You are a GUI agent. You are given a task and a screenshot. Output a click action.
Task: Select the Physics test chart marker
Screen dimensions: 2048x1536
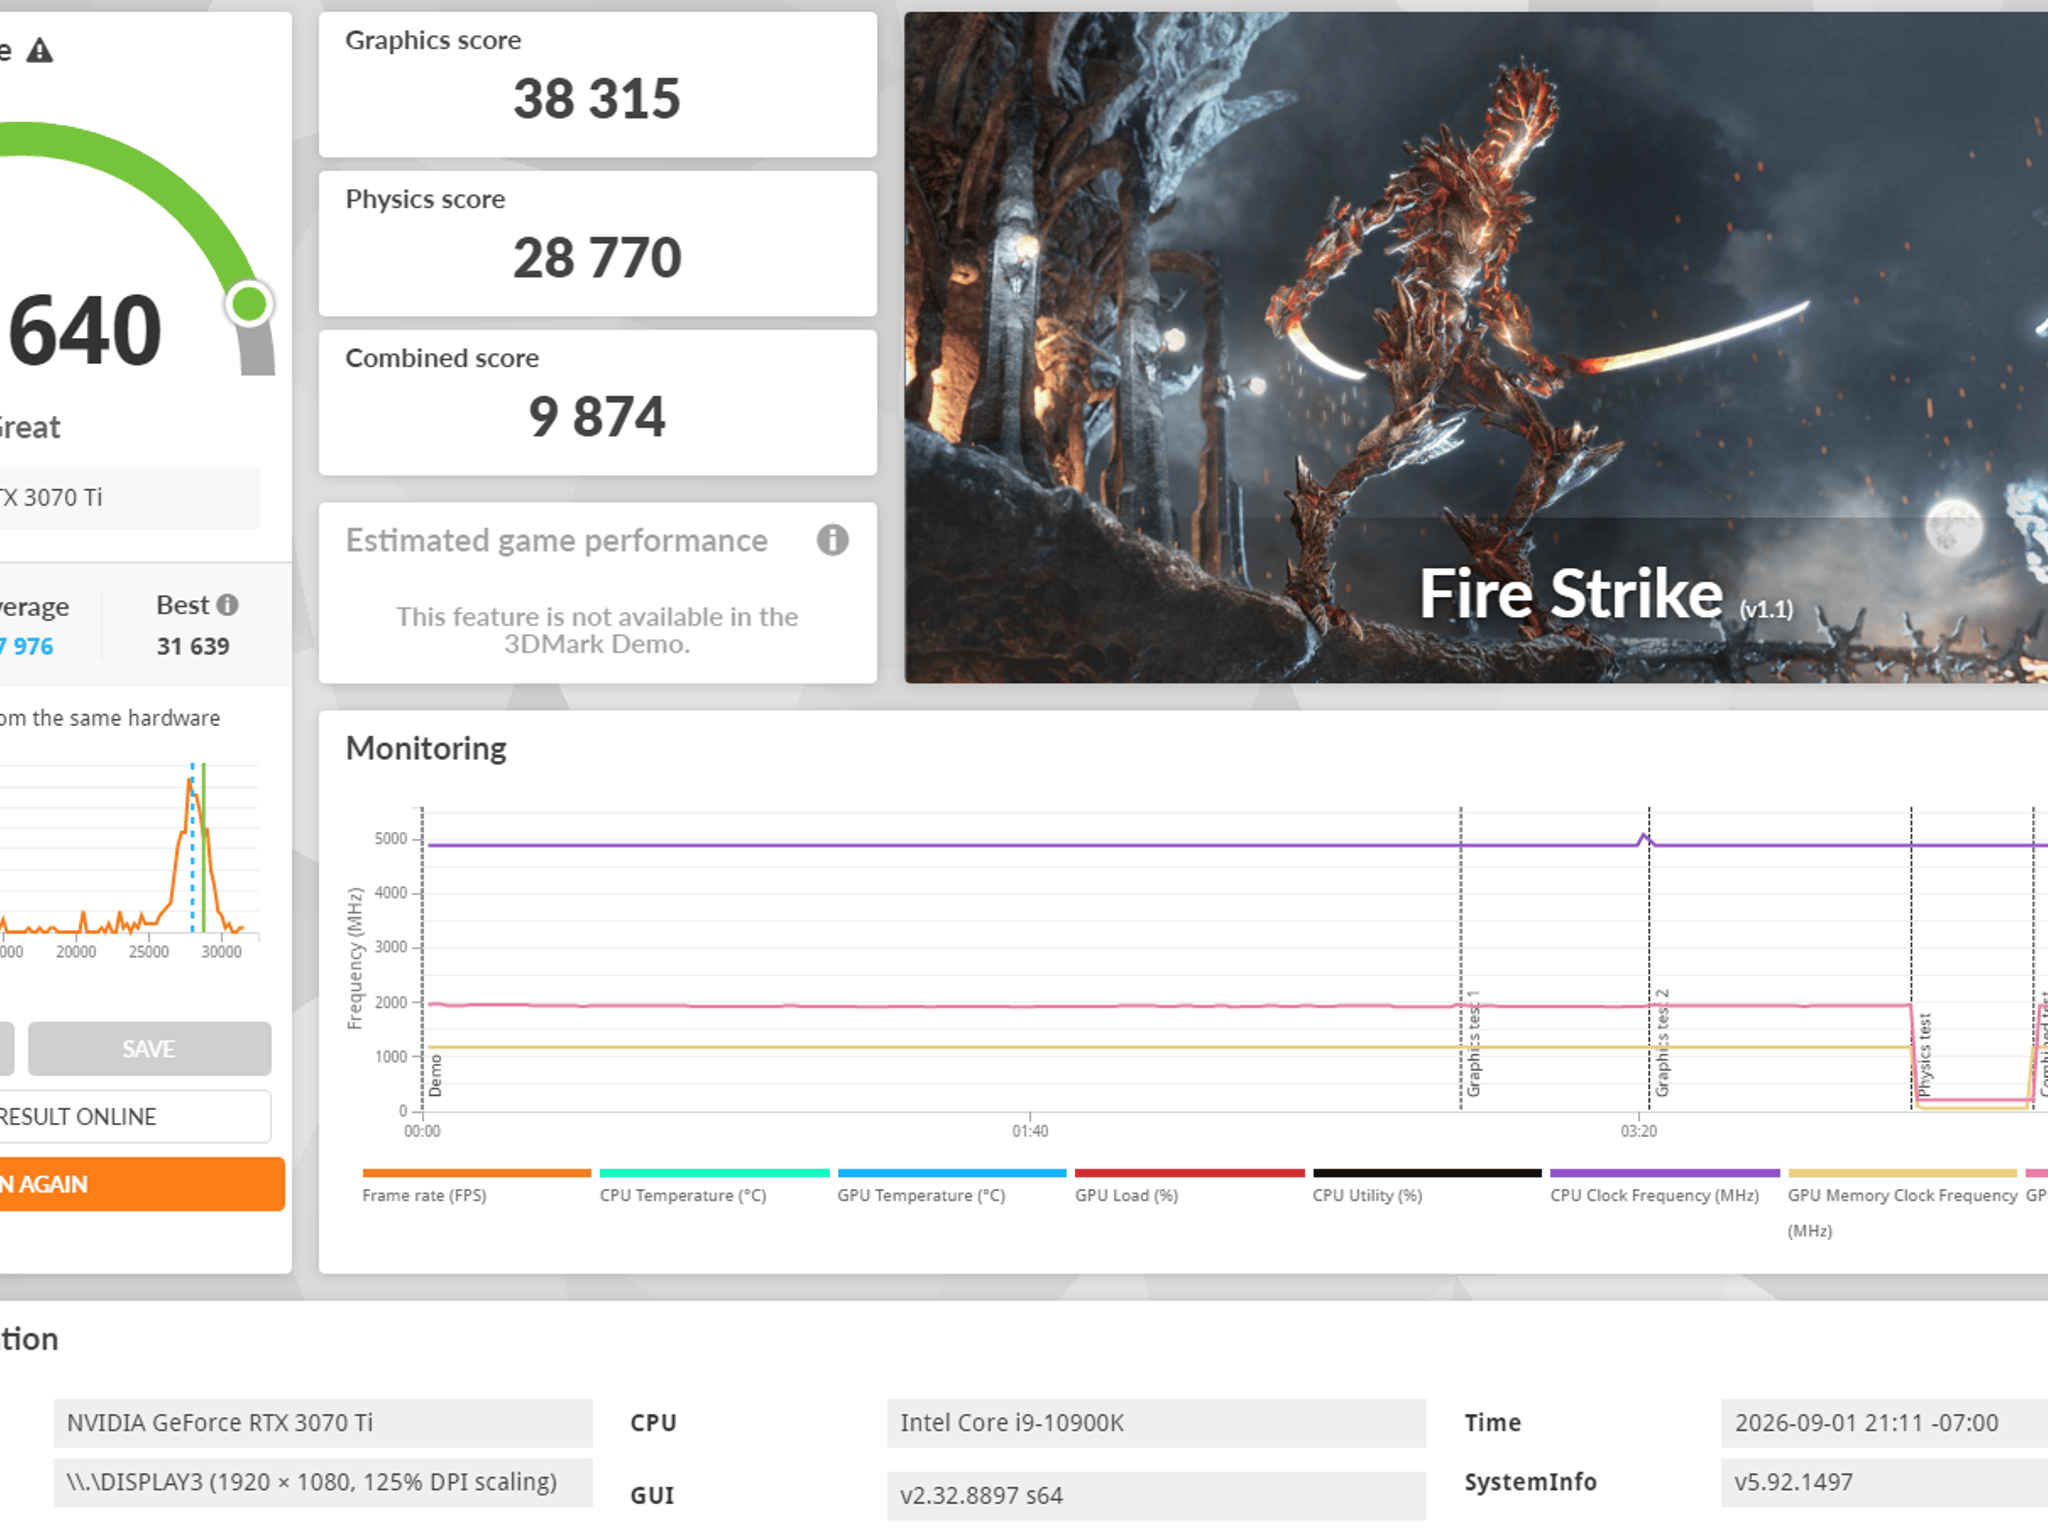1924,1054
